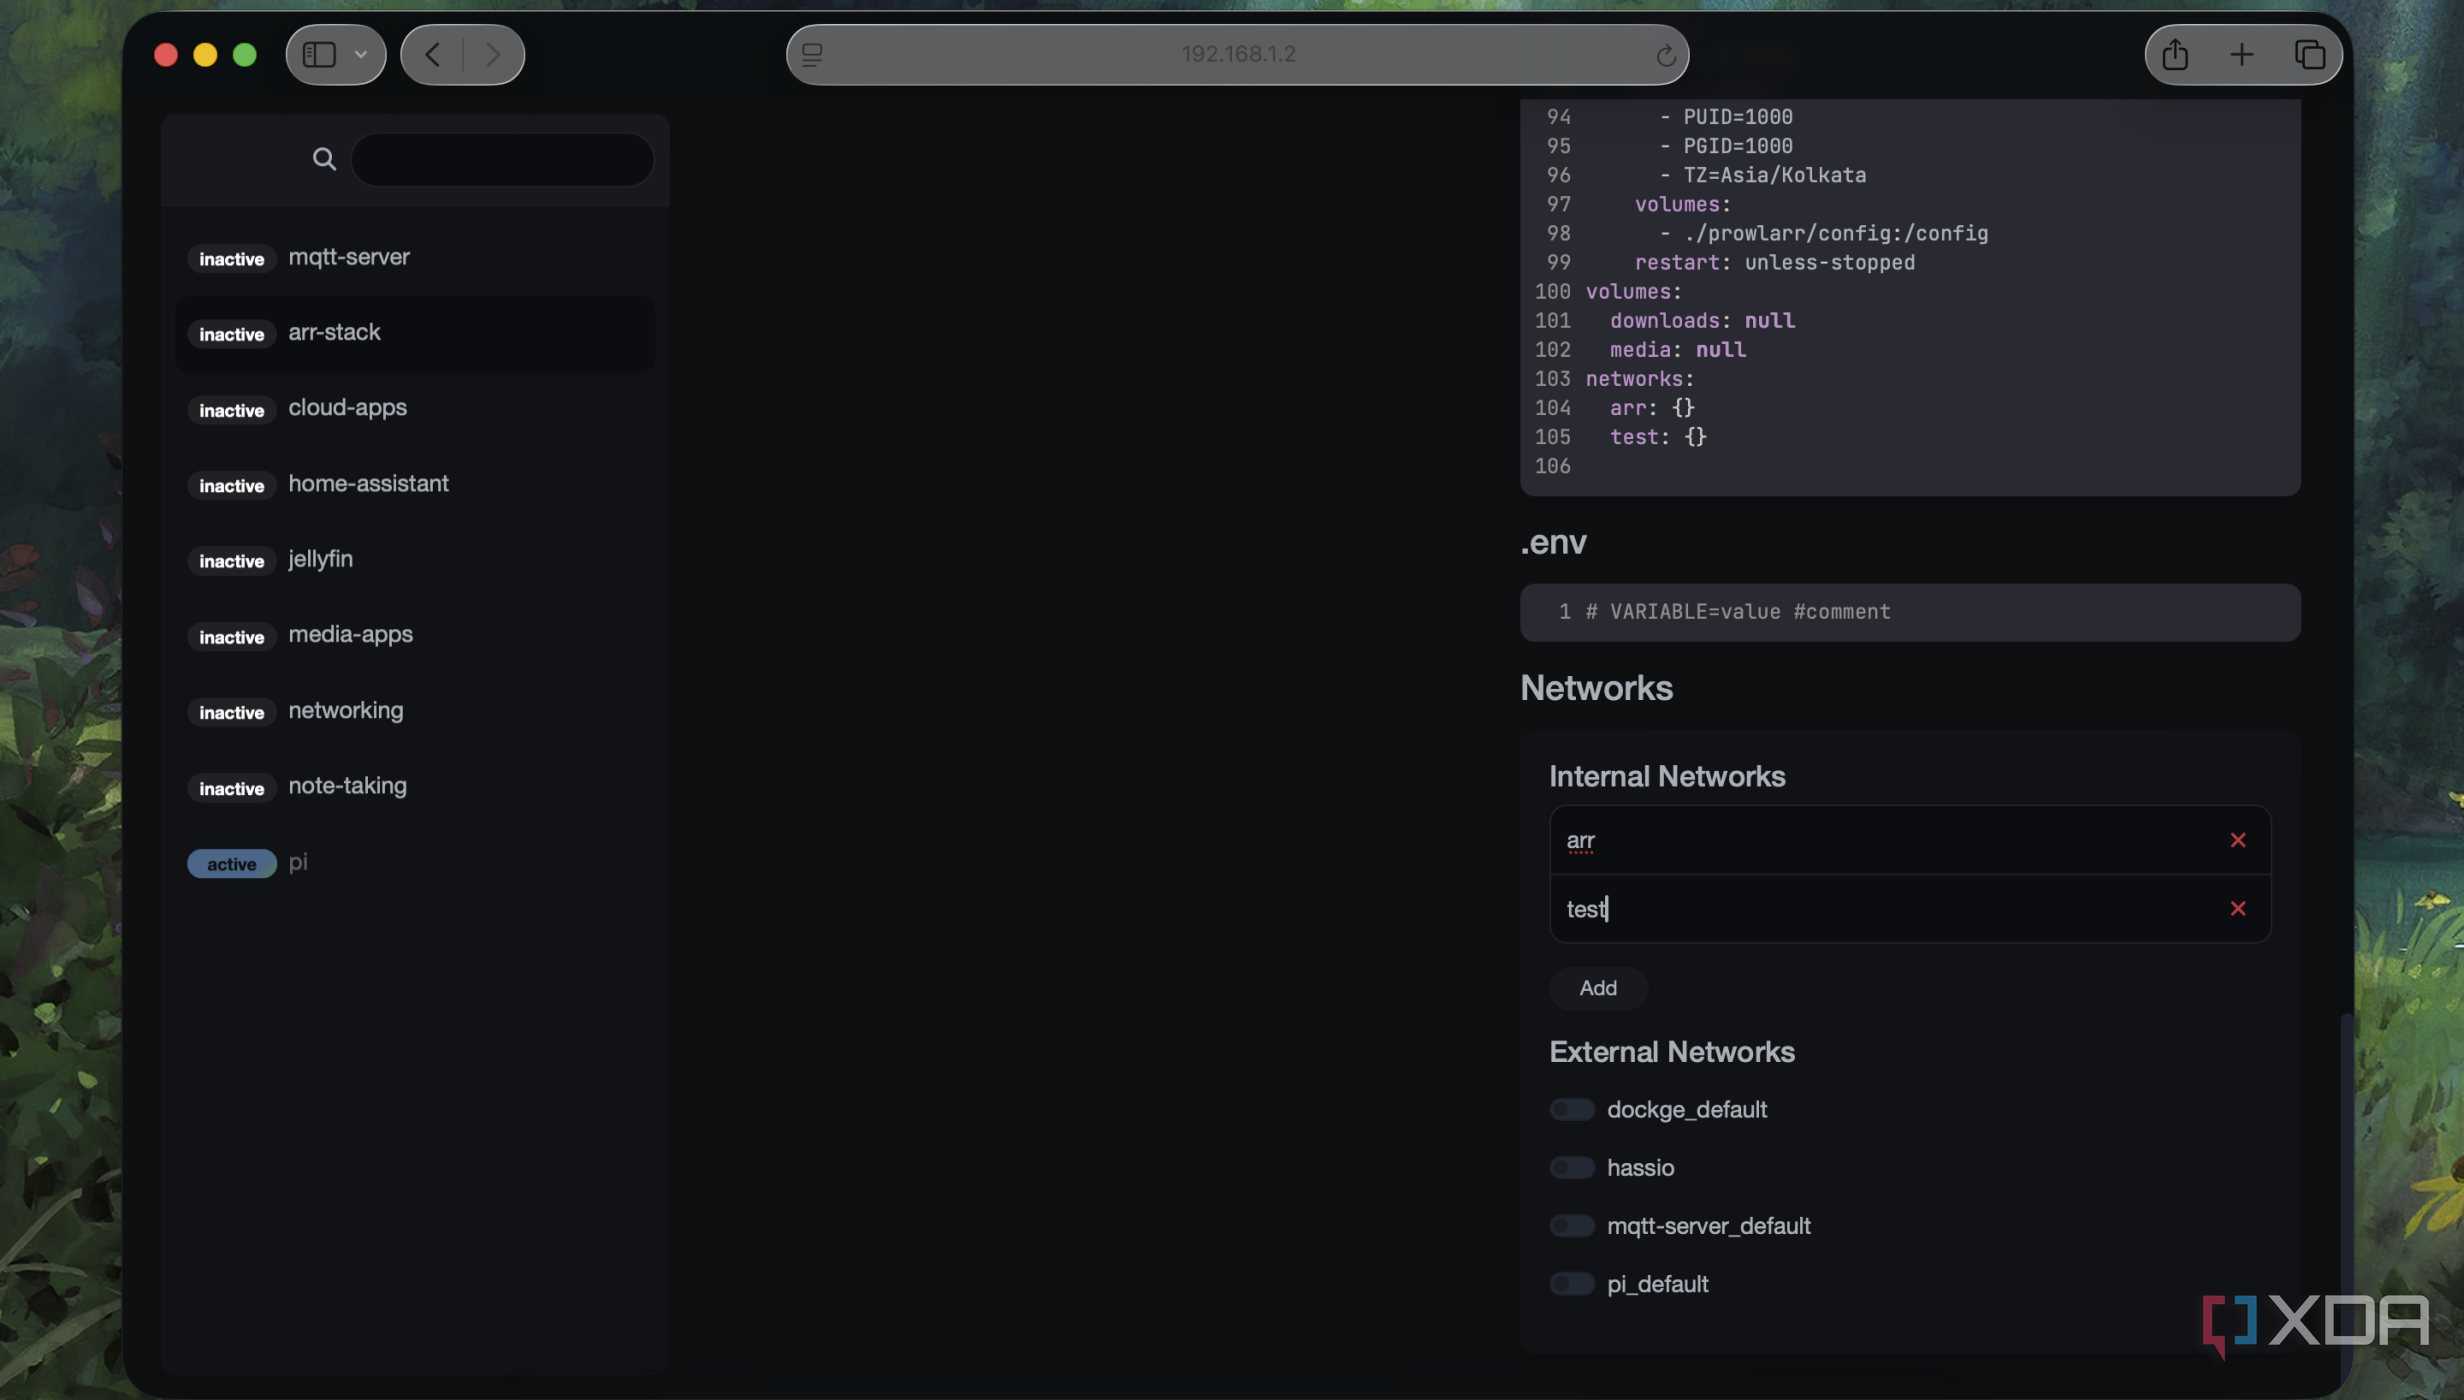Click compose line 'media: null'
The width and height of the screenshot is (2464, 1400).
tap(1677, 349)
